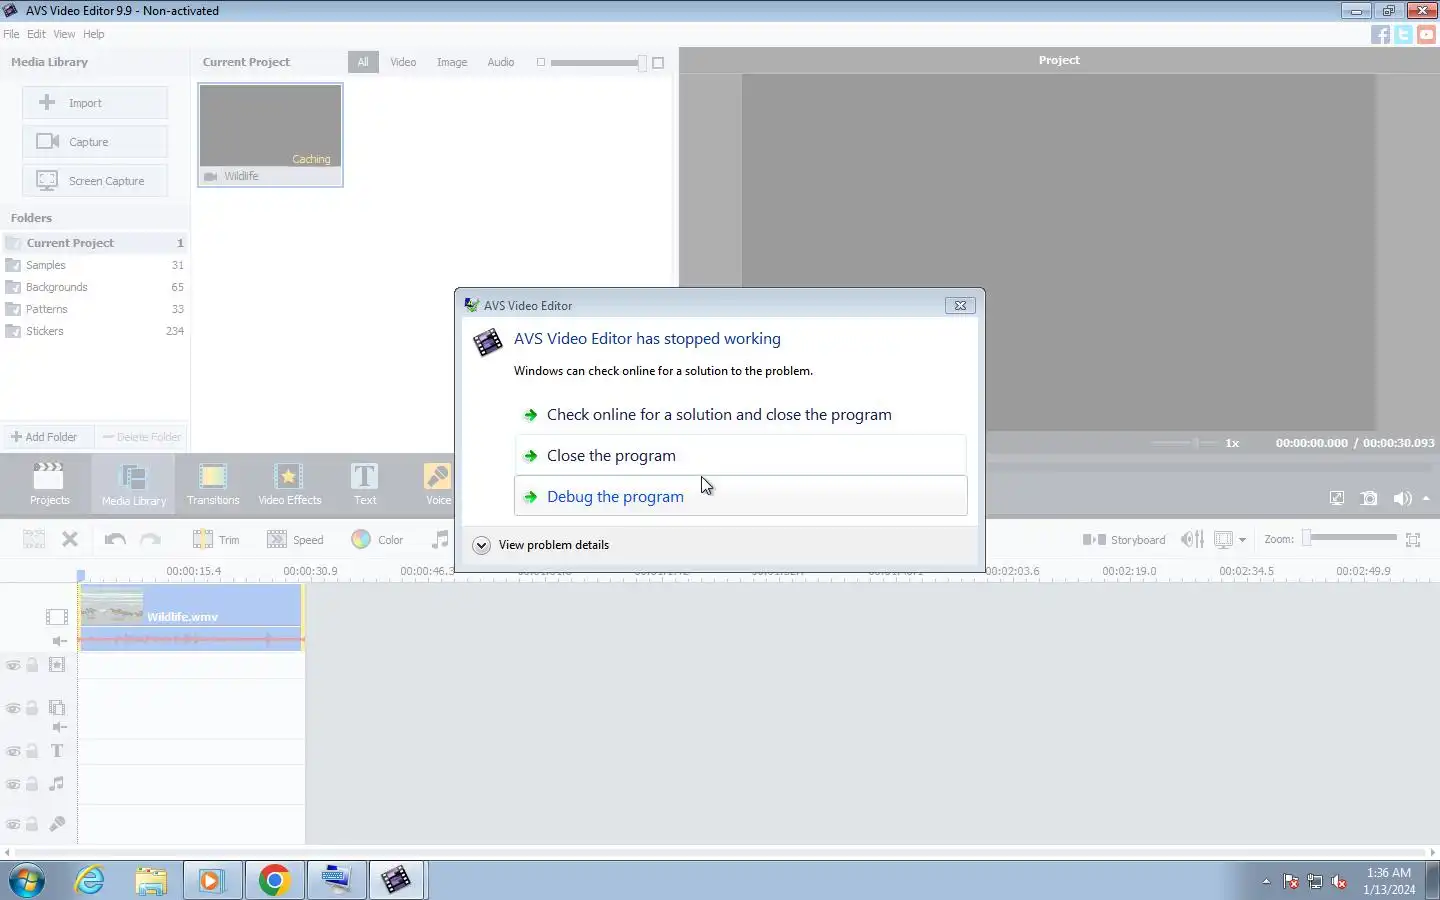Viewport: 1440px width, 900px height.
Task: Close the AVS Video Editor error dialog
Action: (960, 305)
